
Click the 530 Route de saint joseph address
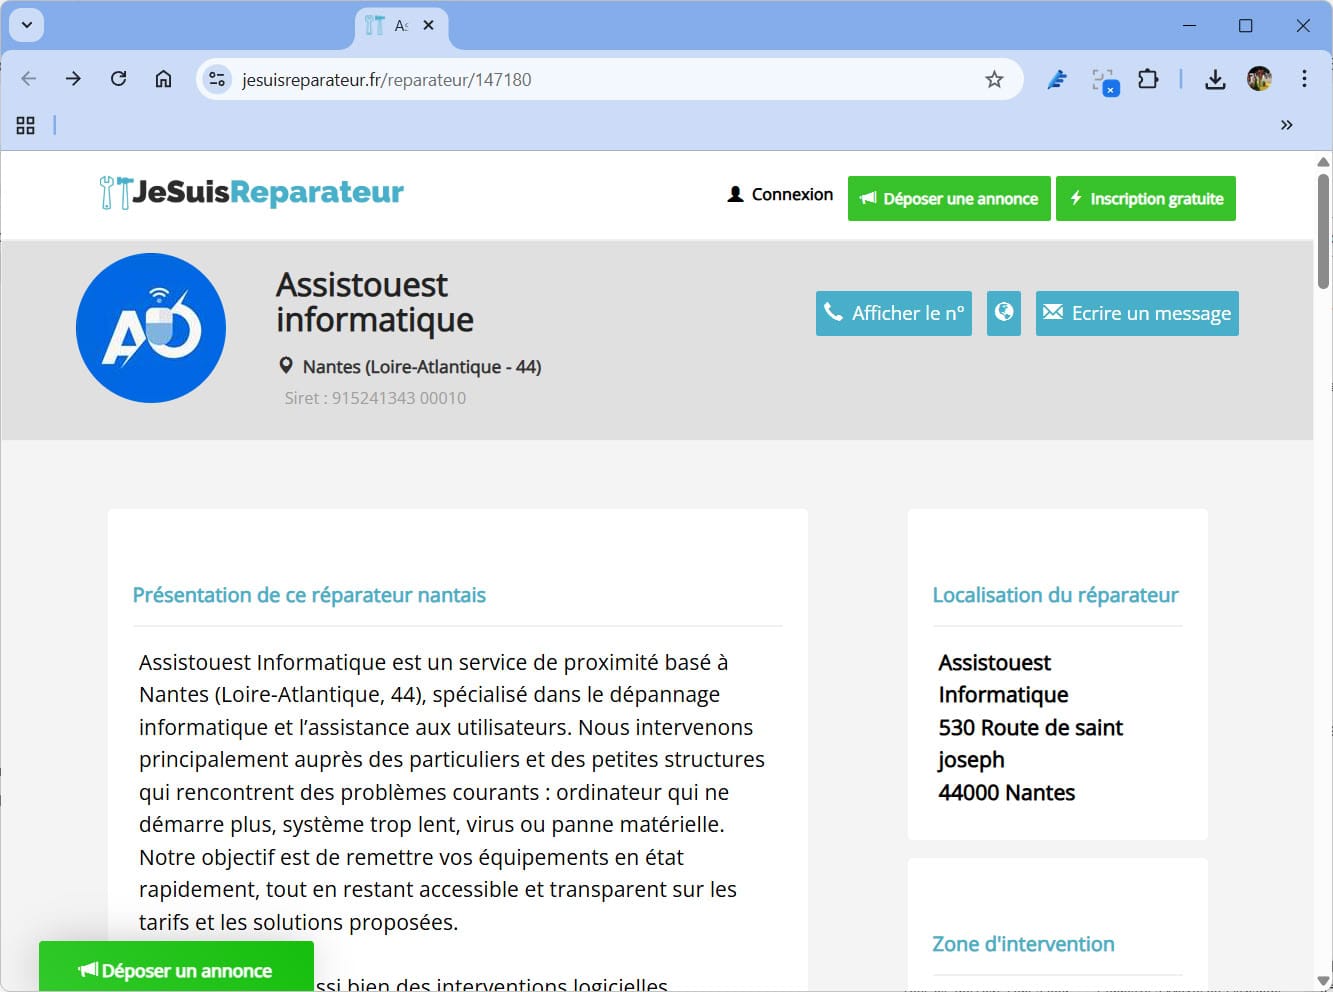pos(1030,743)
